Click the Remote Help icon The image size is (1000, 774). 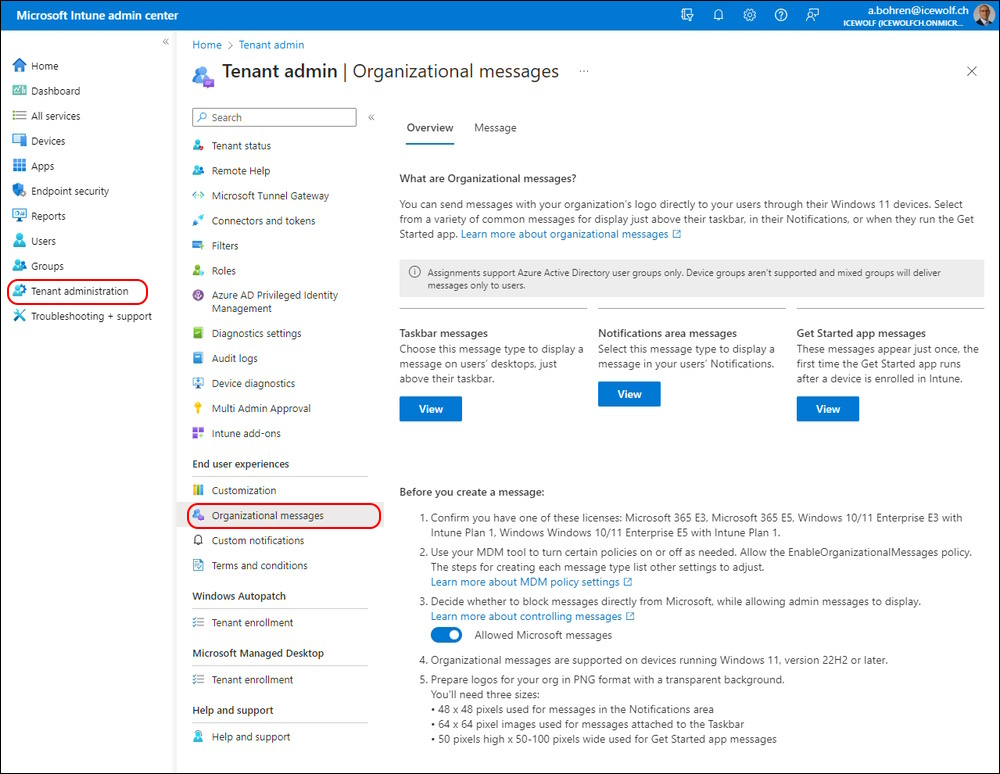coord(198,170)
